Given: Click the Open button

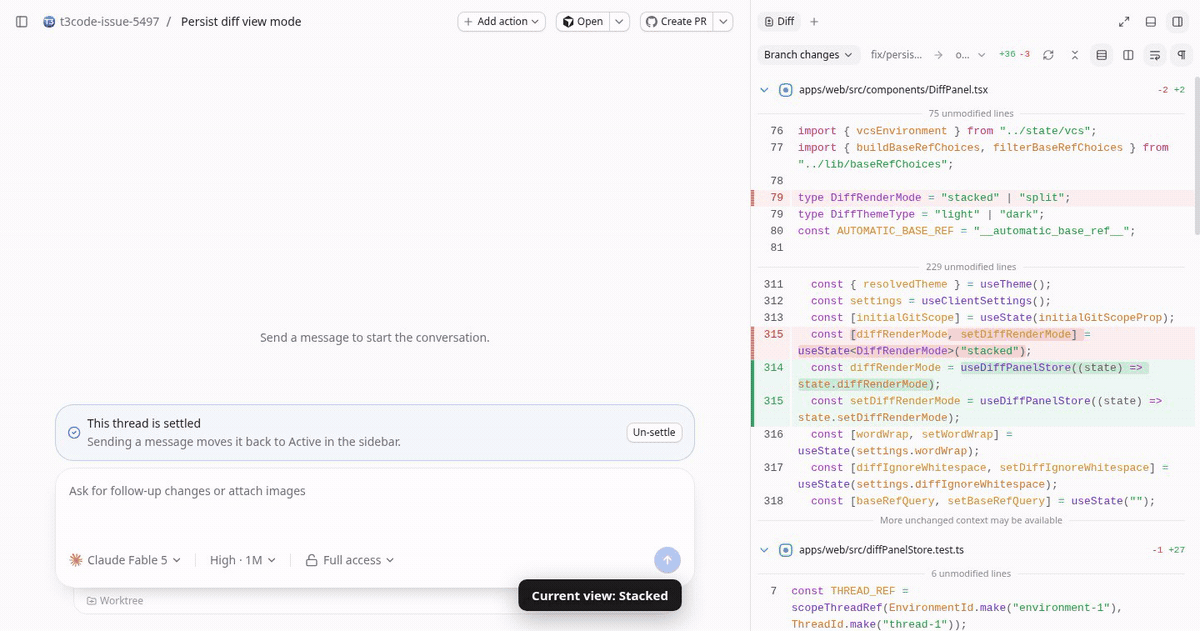Looking at the screenshot, I should tap(582, 21).
